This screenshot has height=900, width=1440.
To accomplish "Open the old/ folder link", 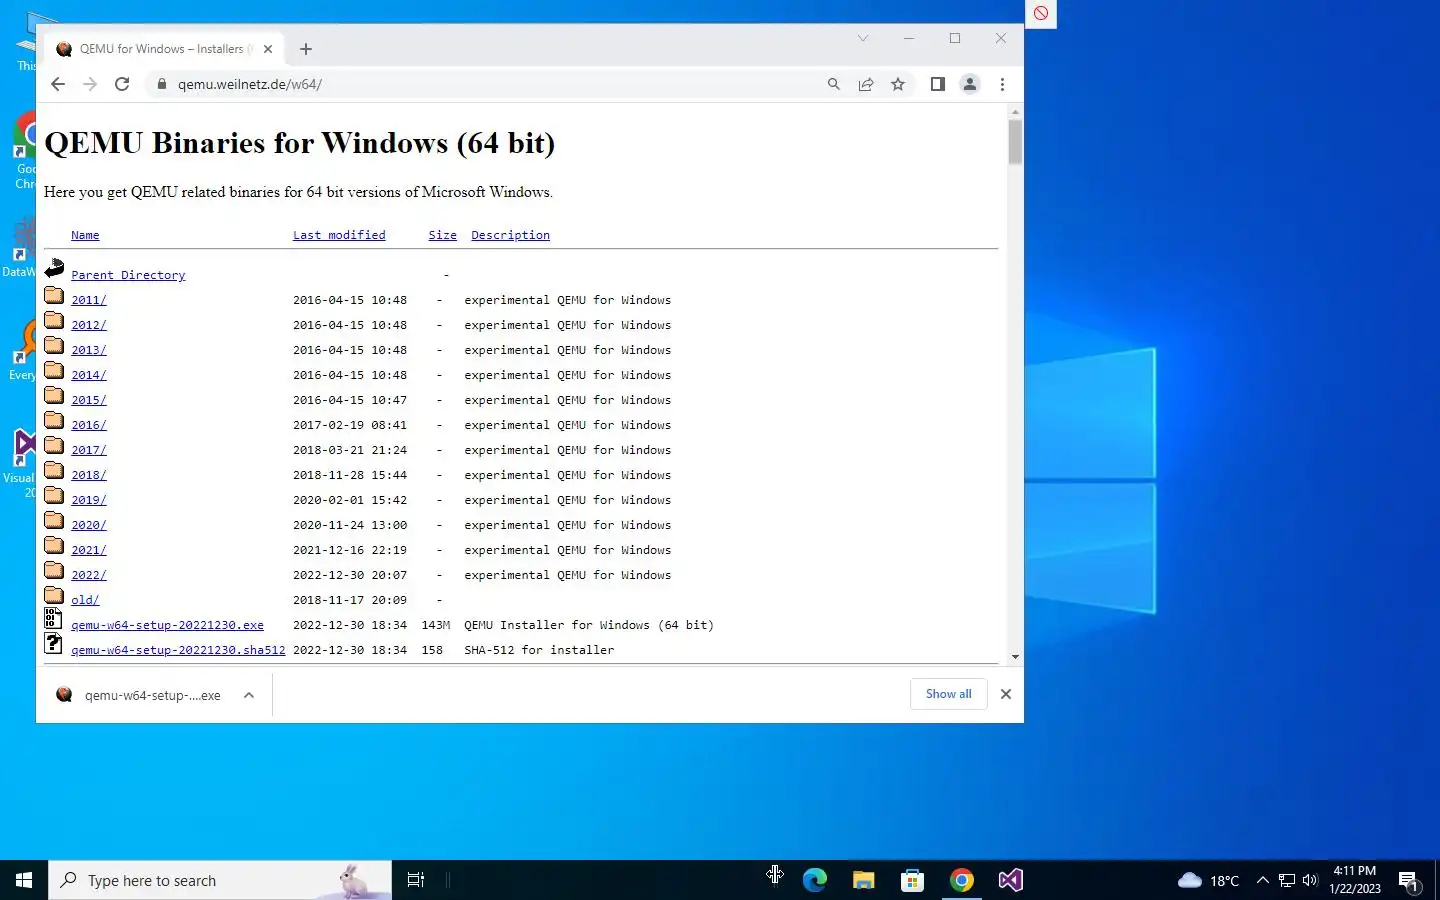I will click(x=85, y=600).
